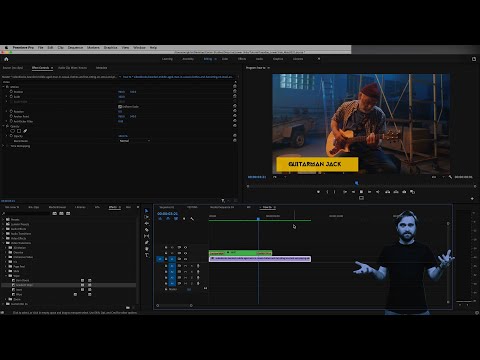Toggle animation stopwatch for Position
The height and width of the screenshot is (360, 480).
pos(11,92)
